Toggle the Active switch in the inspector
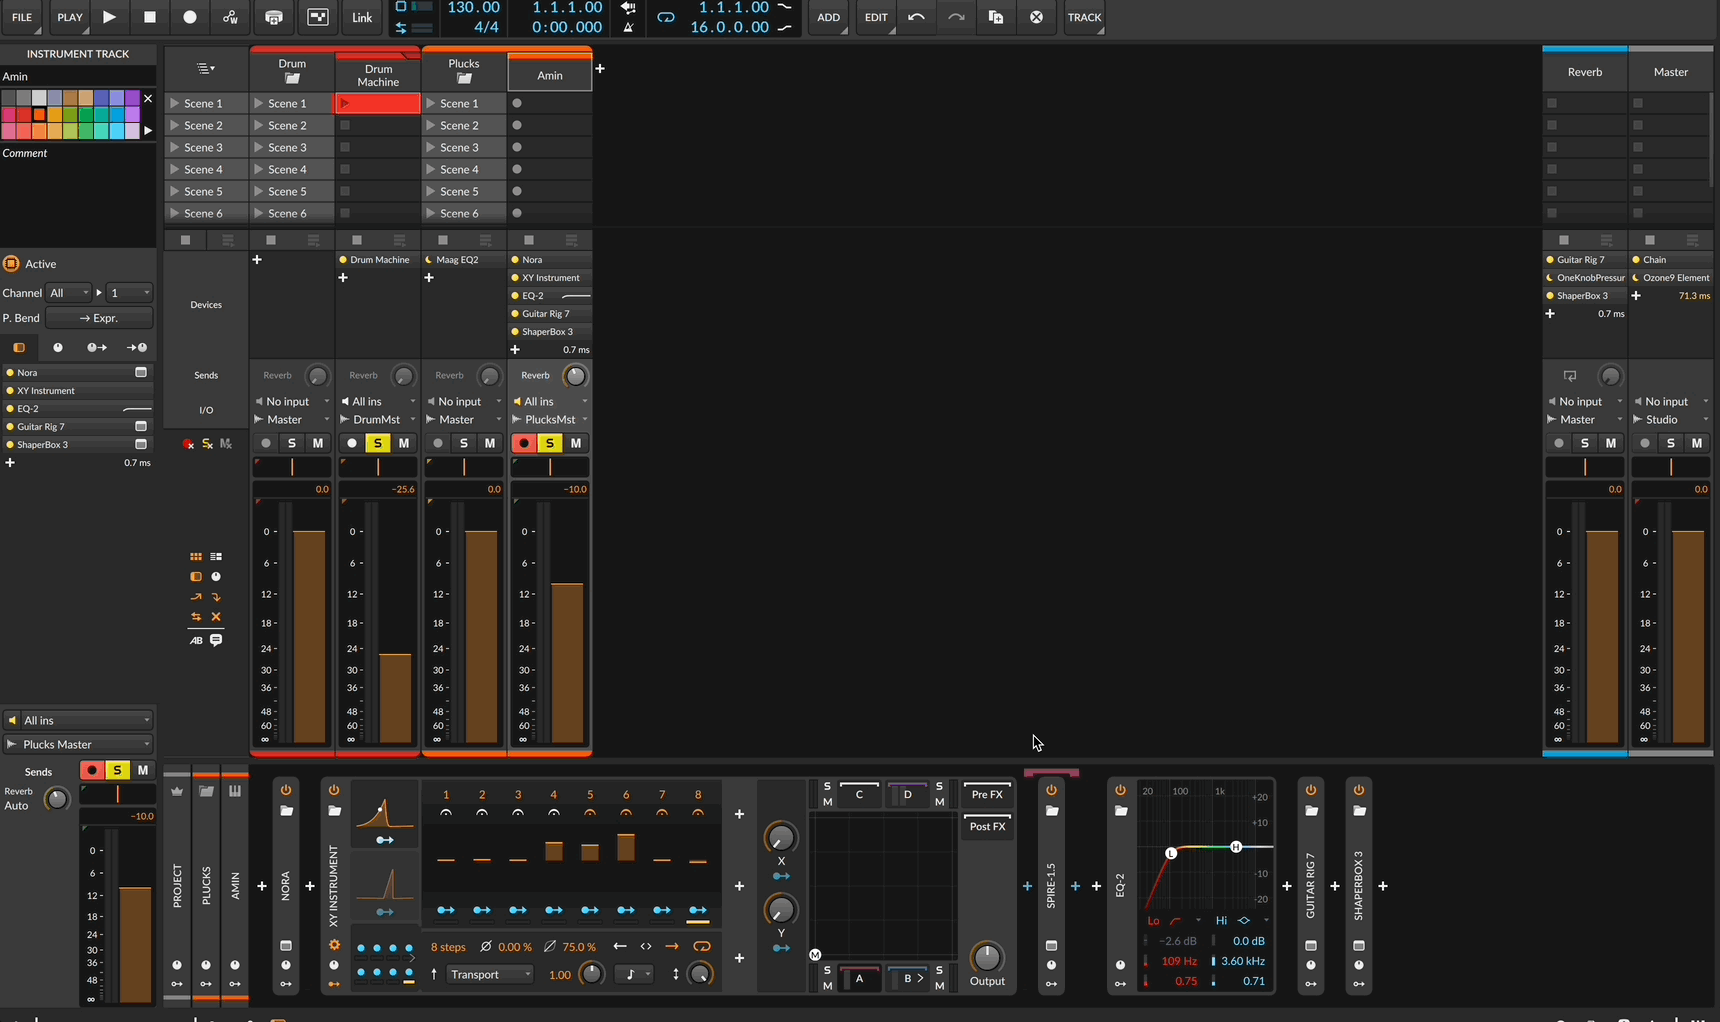The height and width of the screenshot is (1022, 1720). pyautogui.click(x=12, y=264)
